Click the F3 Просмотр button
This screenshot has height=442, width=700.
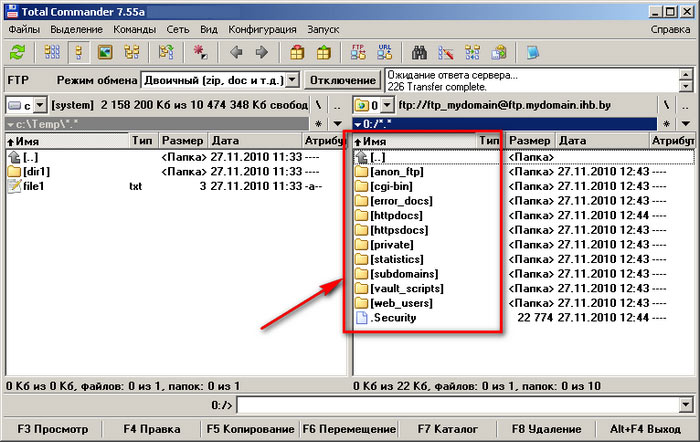[x=53, y=429]
